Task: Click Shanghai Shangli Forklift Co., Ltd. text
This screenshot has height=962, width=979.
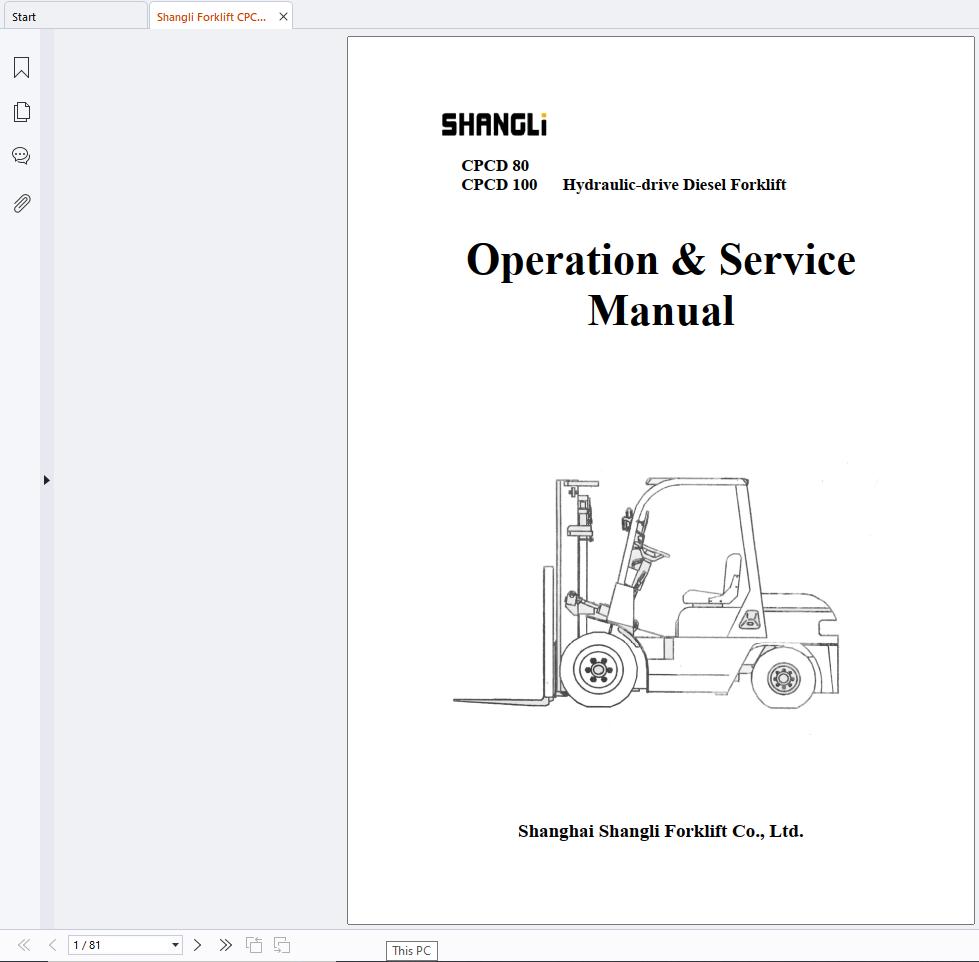Action: pos(661,831)
